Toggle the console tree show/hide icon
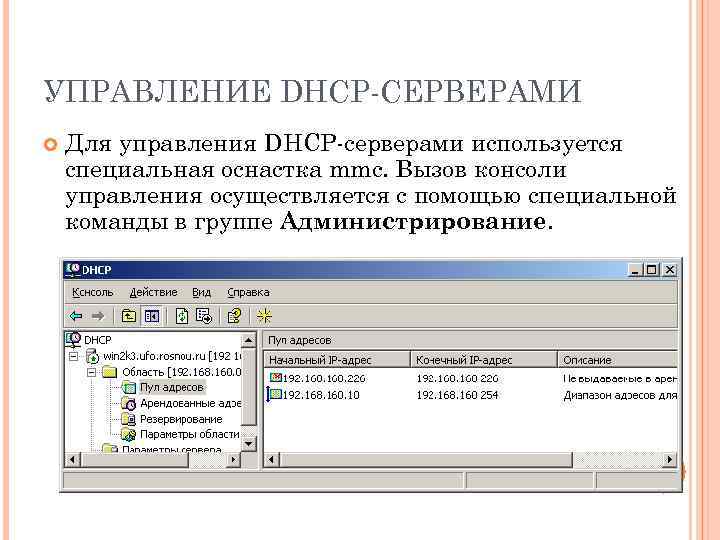The height and width of the screenshot is (540, 720). 152,316
